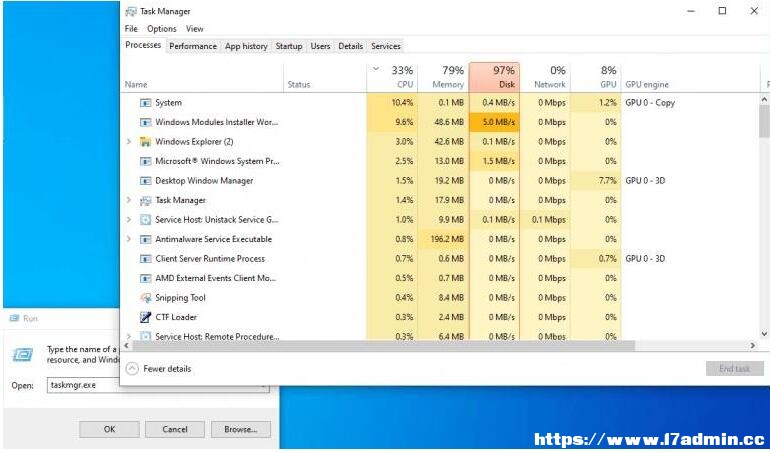
Task: Select the Desktop Window Manager process name
Action: point(204,181)
